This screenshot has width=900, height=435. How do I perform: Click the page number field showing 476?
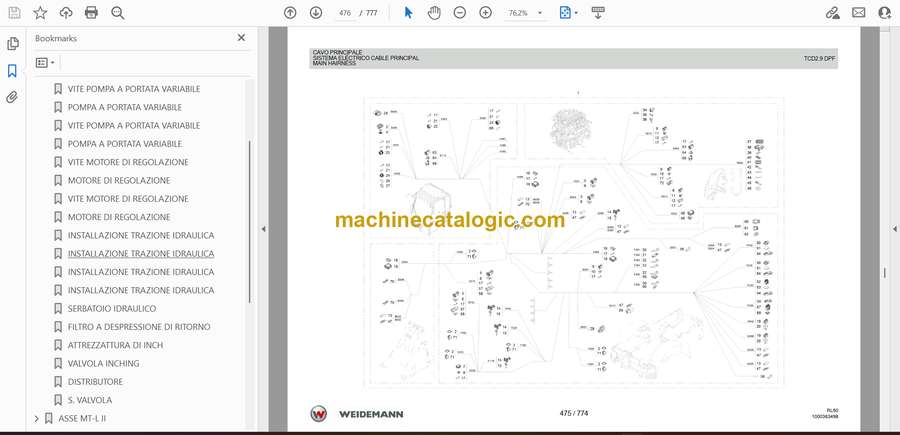point(345,13)
